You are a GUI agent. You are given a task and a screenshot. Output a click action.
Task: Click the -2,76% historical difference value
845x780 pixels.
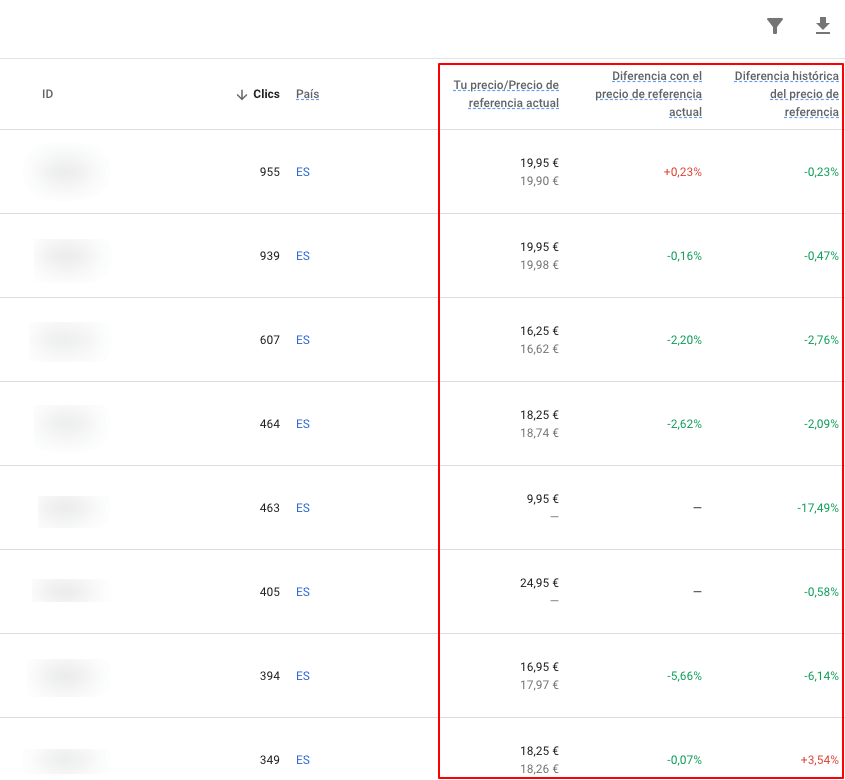tap(821, 340)
